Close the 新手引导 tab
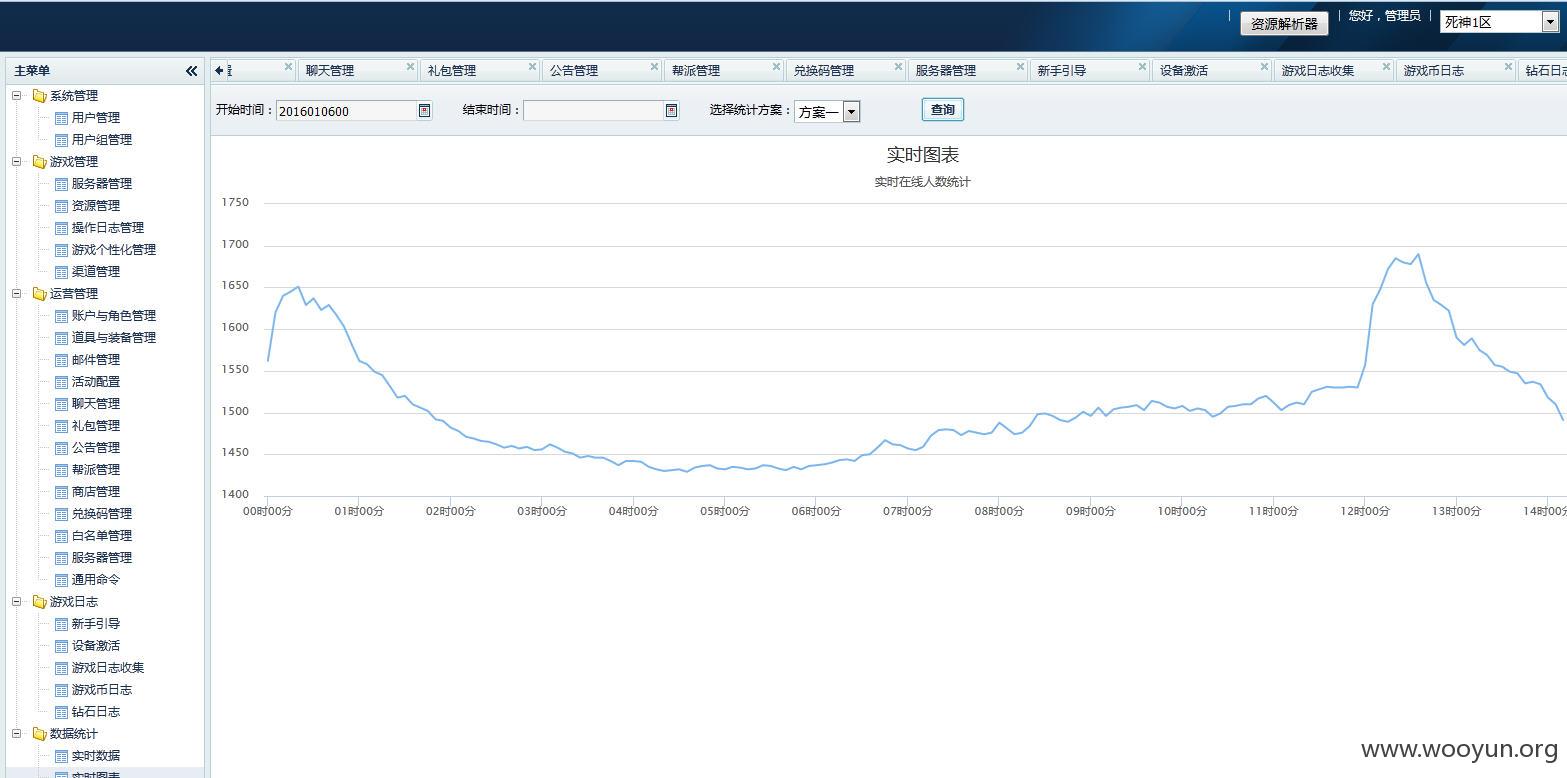The image size is (1567, 778). point(1142,67)
